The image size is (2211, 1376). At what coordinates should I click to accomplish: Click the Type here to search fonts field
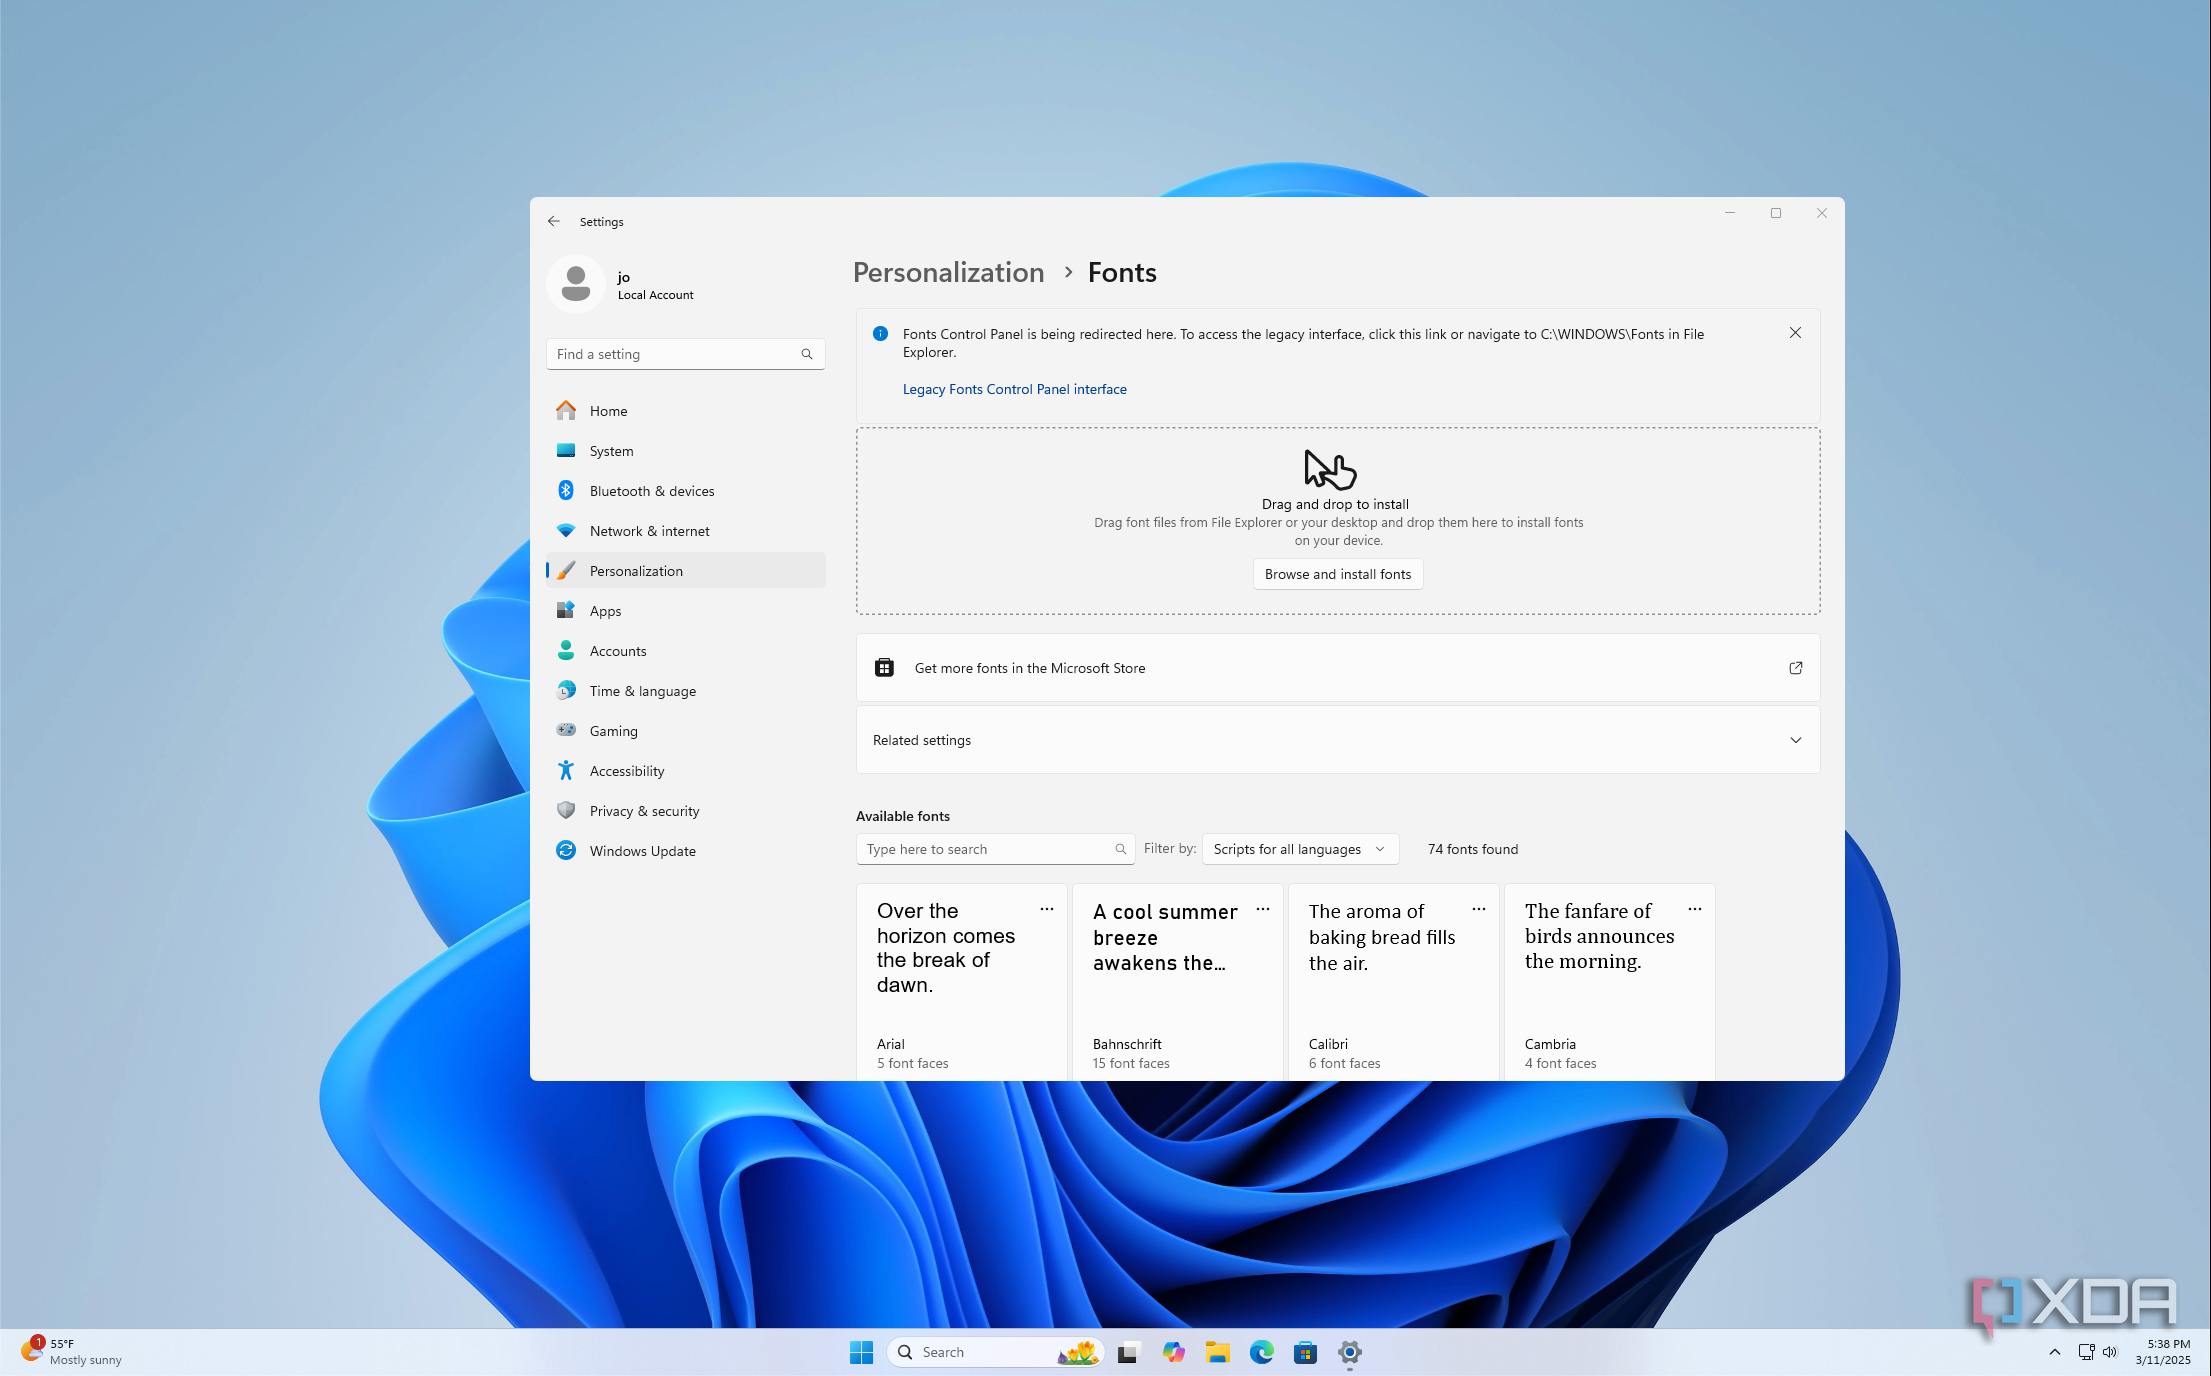(x=995, y=849)
